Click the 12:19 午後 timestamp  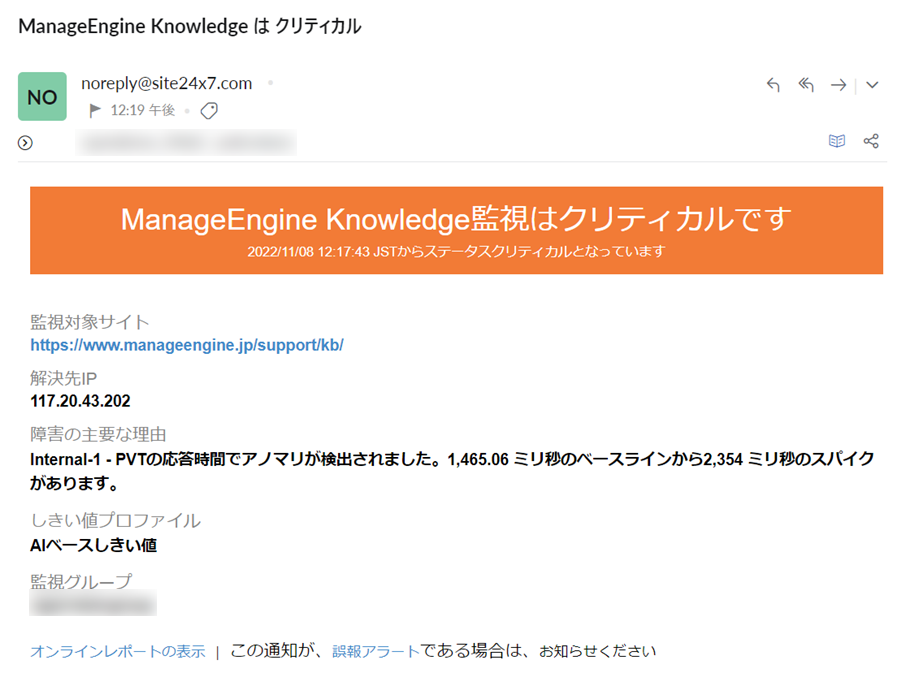(x=142, y=111)
